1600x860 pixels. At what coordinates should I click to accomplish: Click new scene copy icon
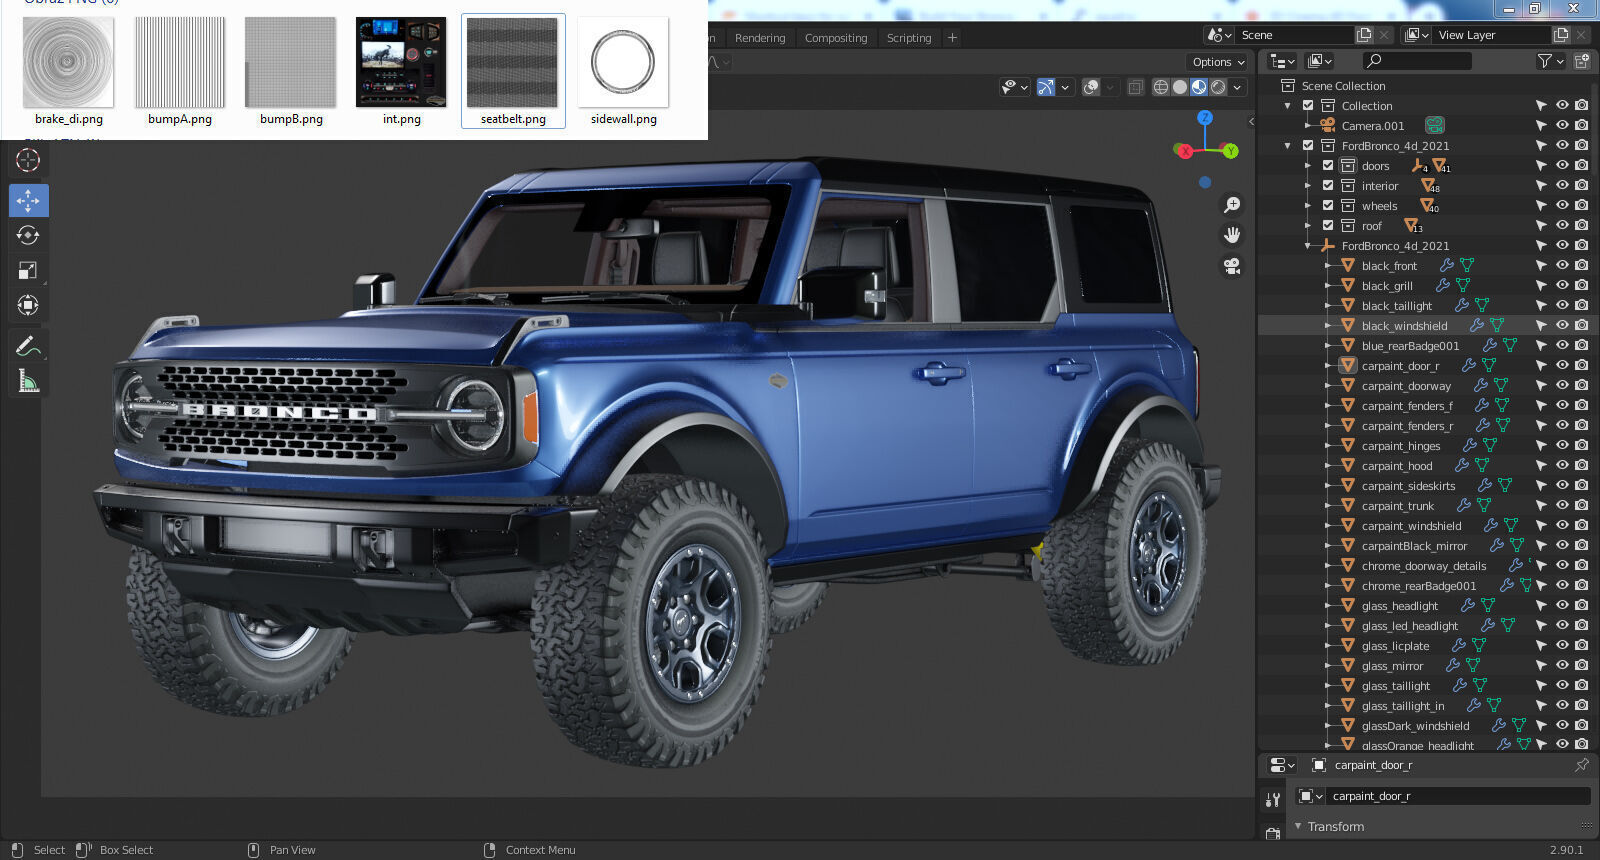point(1364,35)
